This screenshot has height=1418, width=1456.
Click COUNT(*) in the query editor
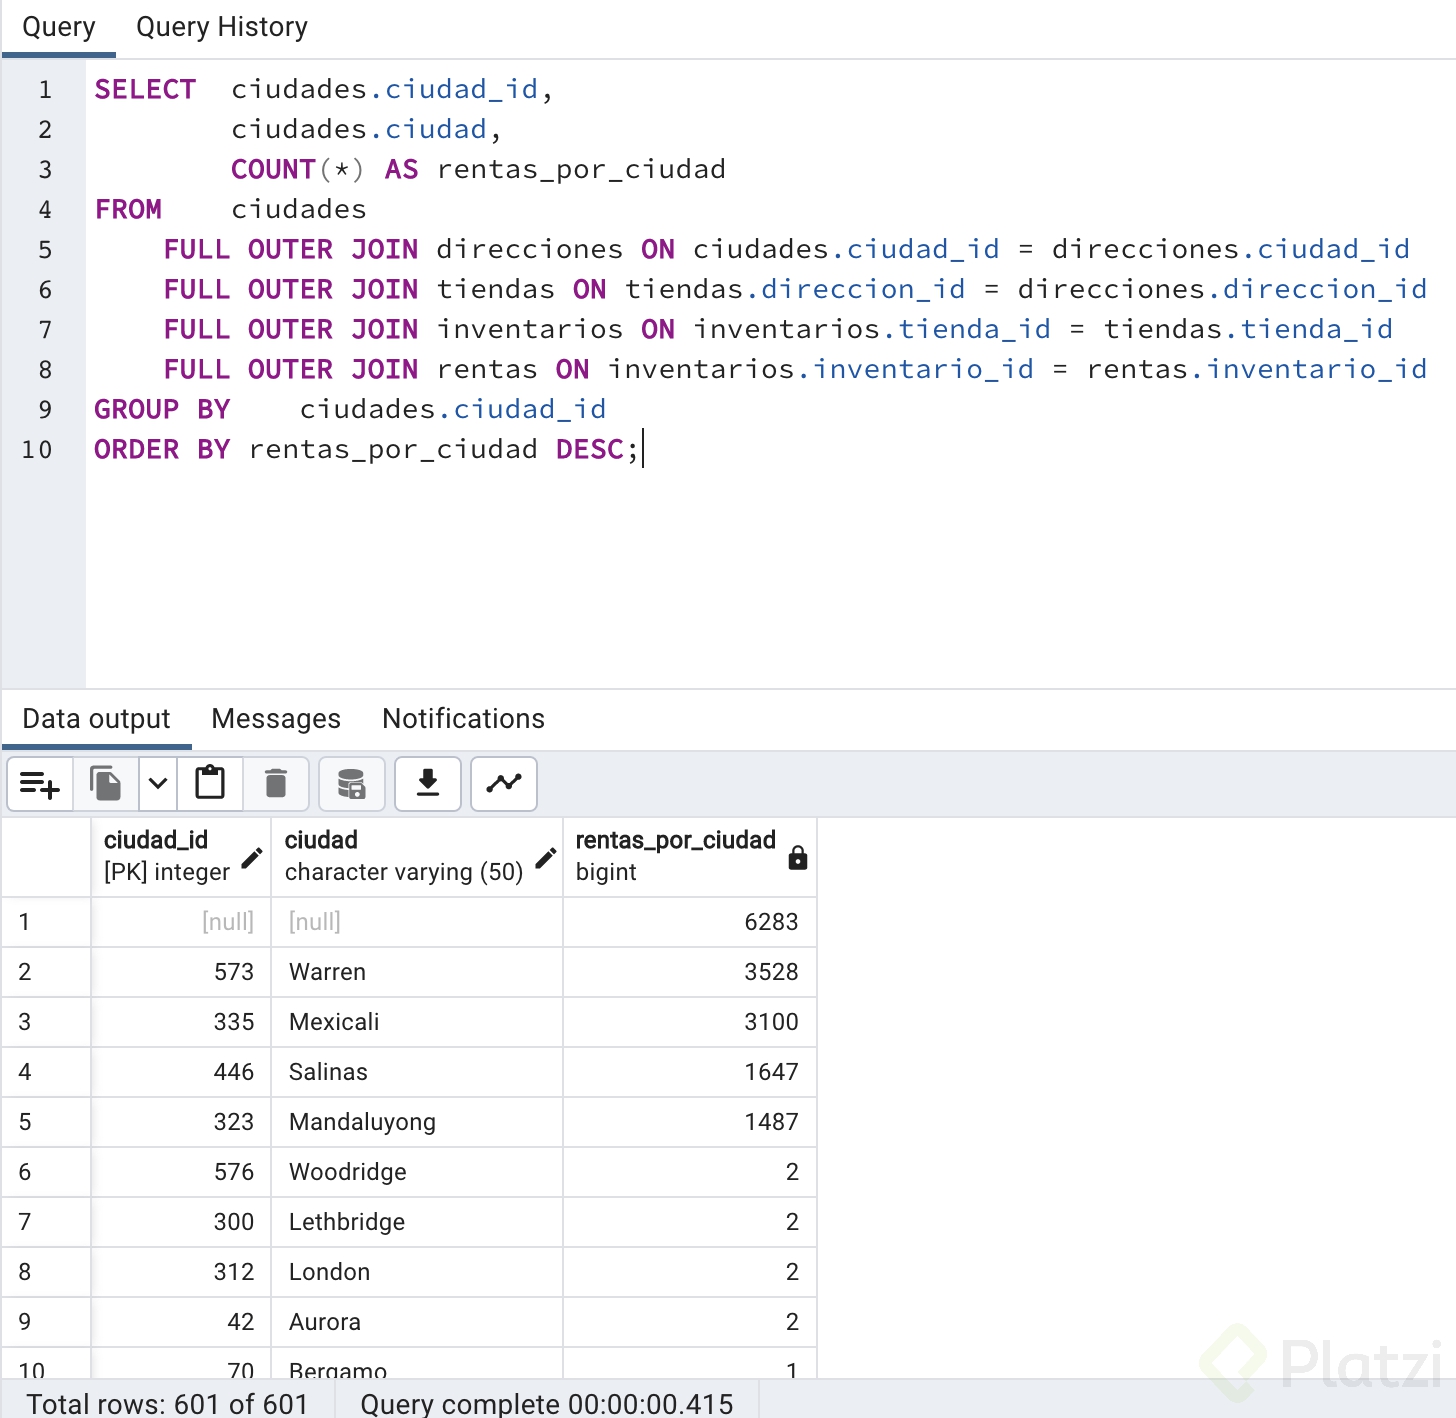pos(297,170)
